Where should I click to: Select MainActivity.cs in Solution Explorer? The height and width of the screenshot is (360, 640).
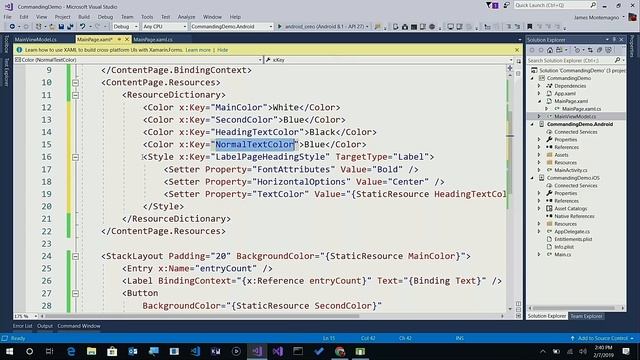tap(571, 170)
